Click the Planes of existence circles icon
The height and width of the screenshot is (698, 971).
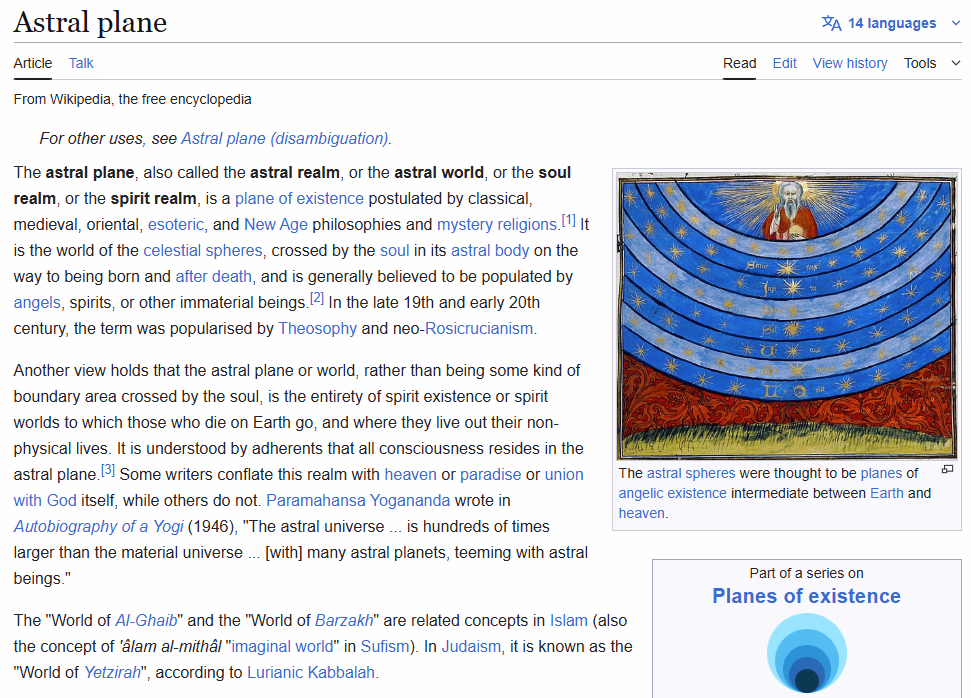(806, 652)
